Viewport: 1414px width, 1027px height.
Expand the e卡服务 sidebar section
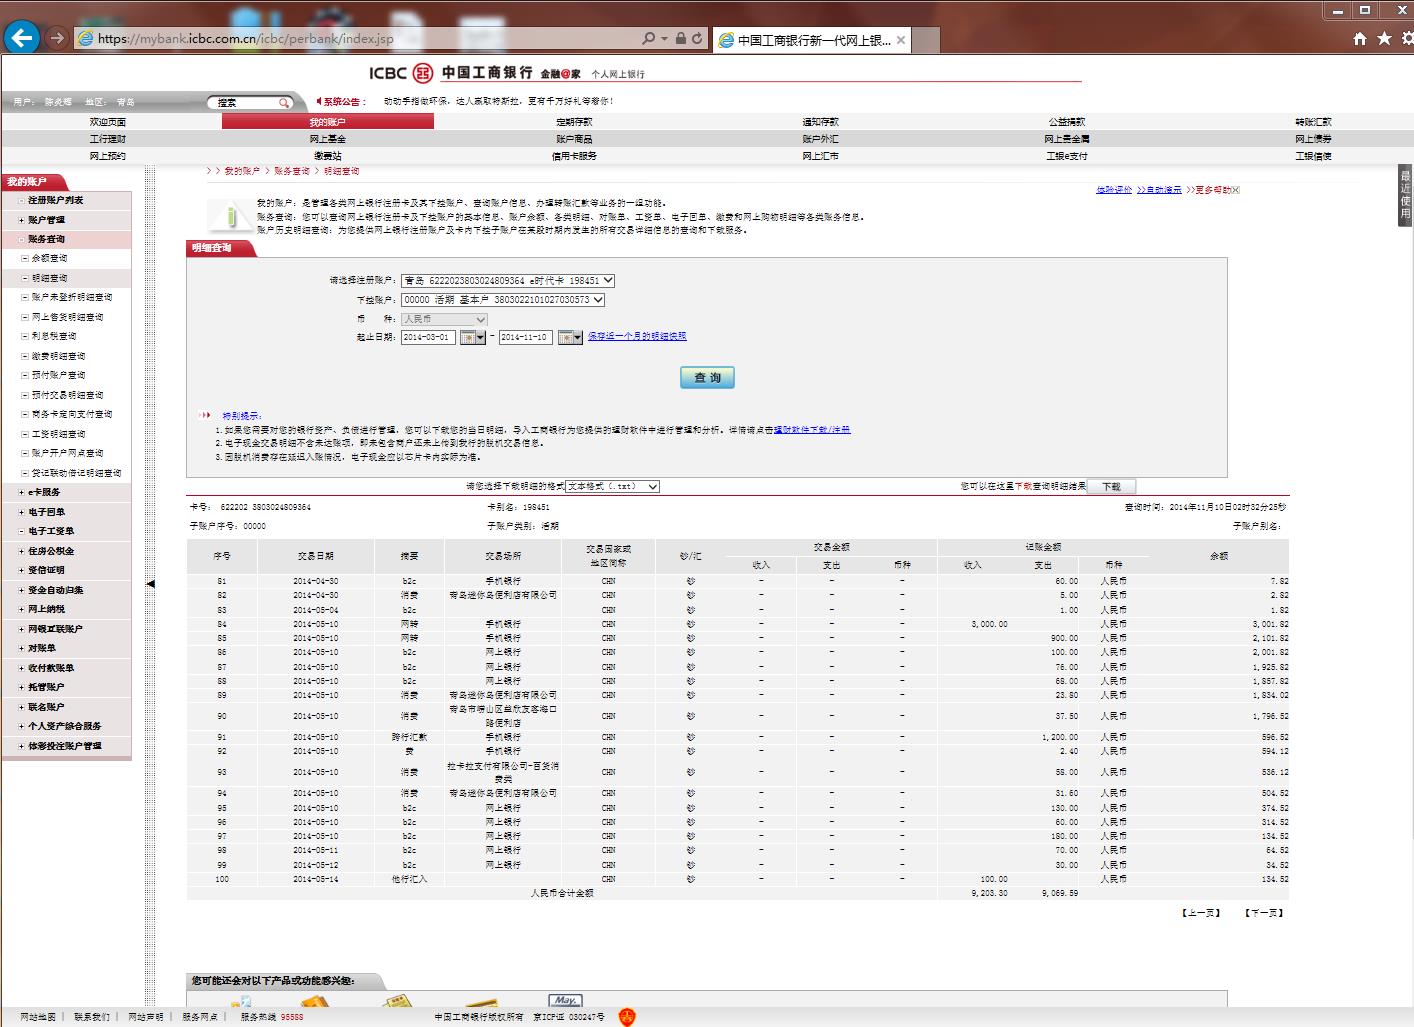tap(22, 492)
